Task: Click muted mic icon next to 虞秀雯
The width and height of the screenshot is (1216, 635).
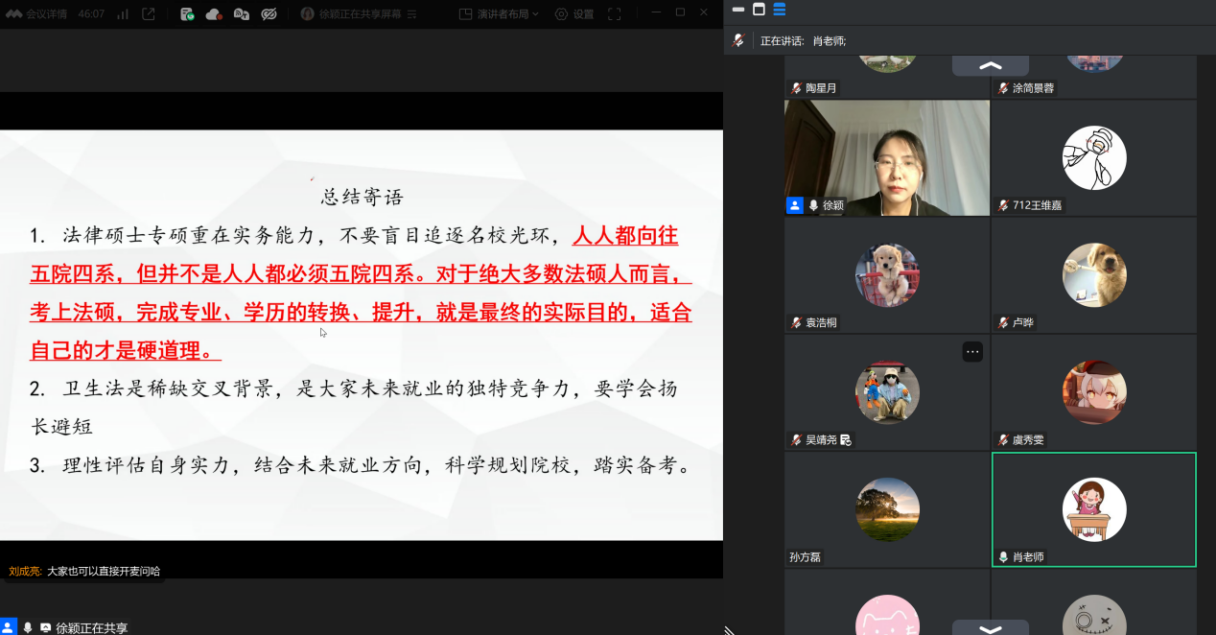Action: click(x=1003, y=440)
